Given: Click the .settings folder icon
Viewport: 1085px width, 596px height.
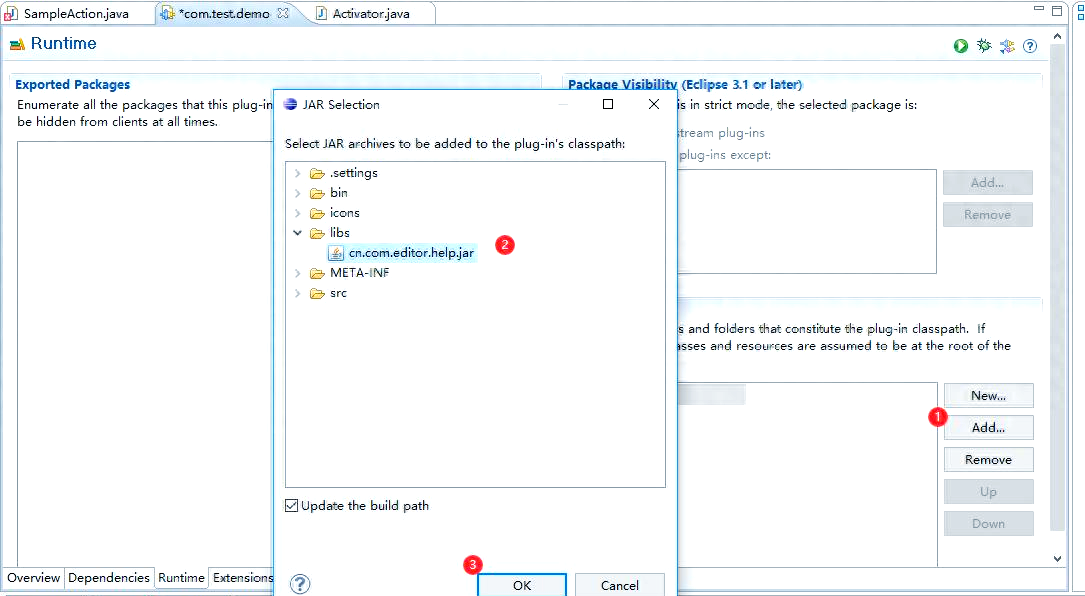Looking at the screenshot, I should [318, 173].
